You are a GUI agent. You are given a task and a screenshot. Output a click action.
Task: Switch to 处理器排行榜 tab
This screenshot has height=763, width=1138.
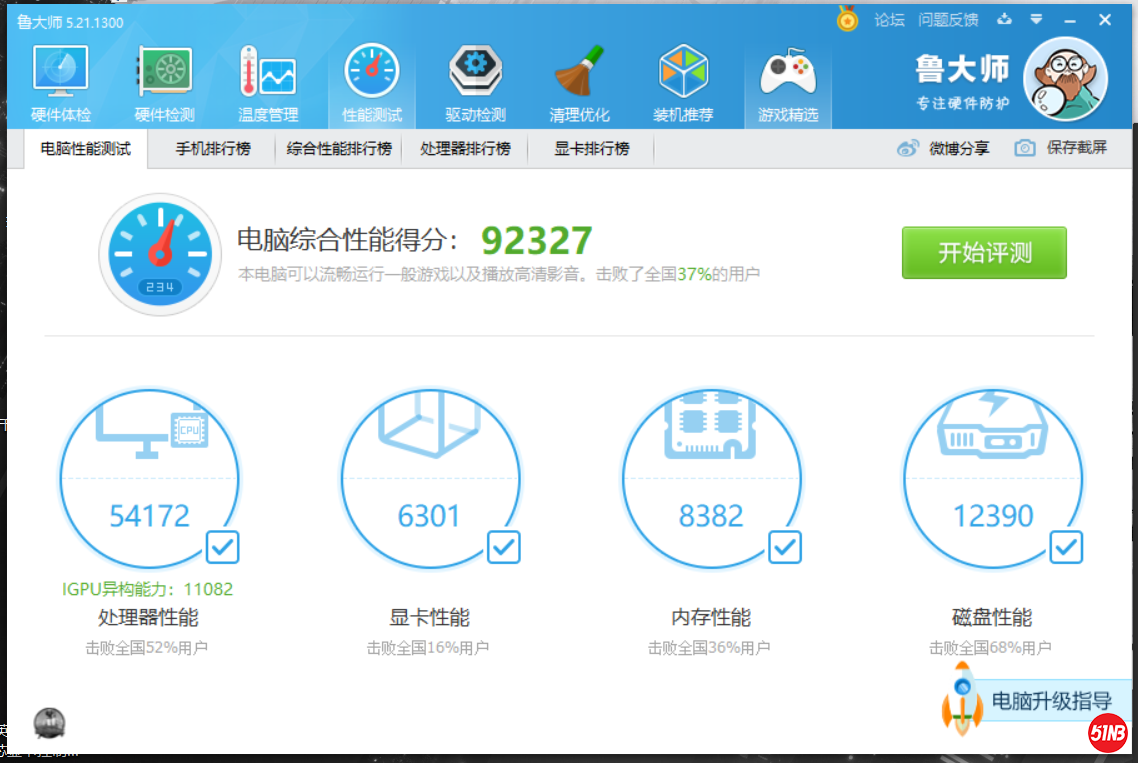coord(465,149)
